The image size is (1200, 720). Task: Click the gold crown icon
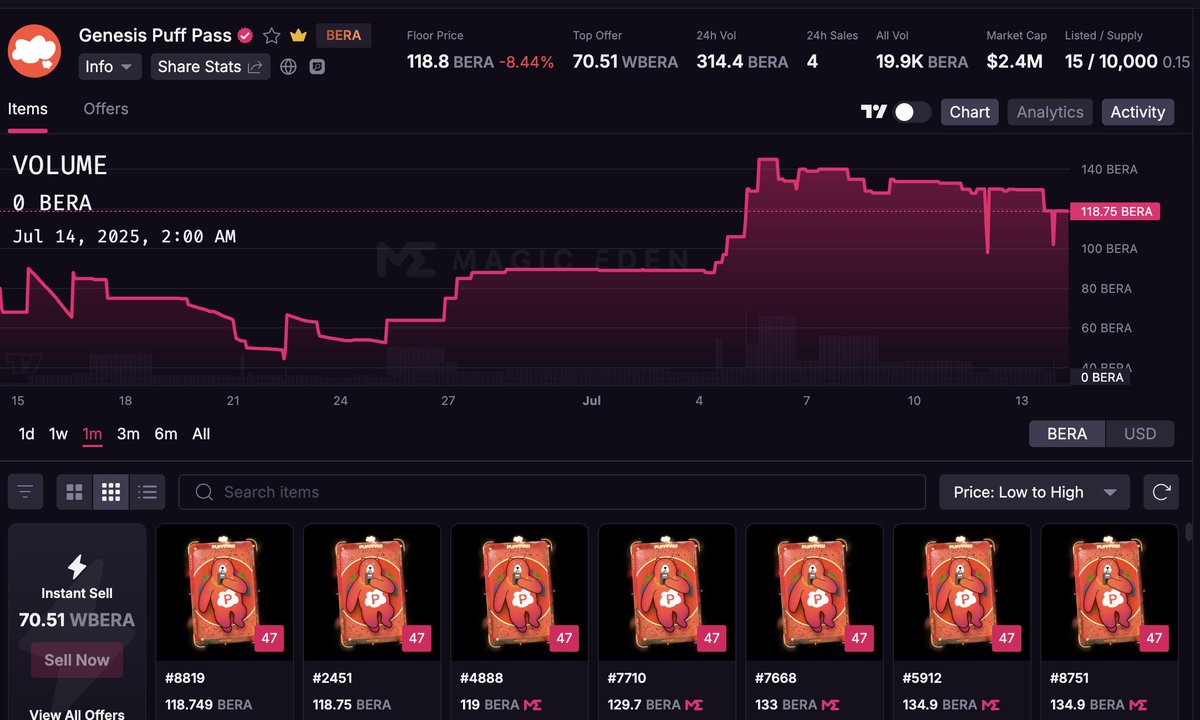298,36
